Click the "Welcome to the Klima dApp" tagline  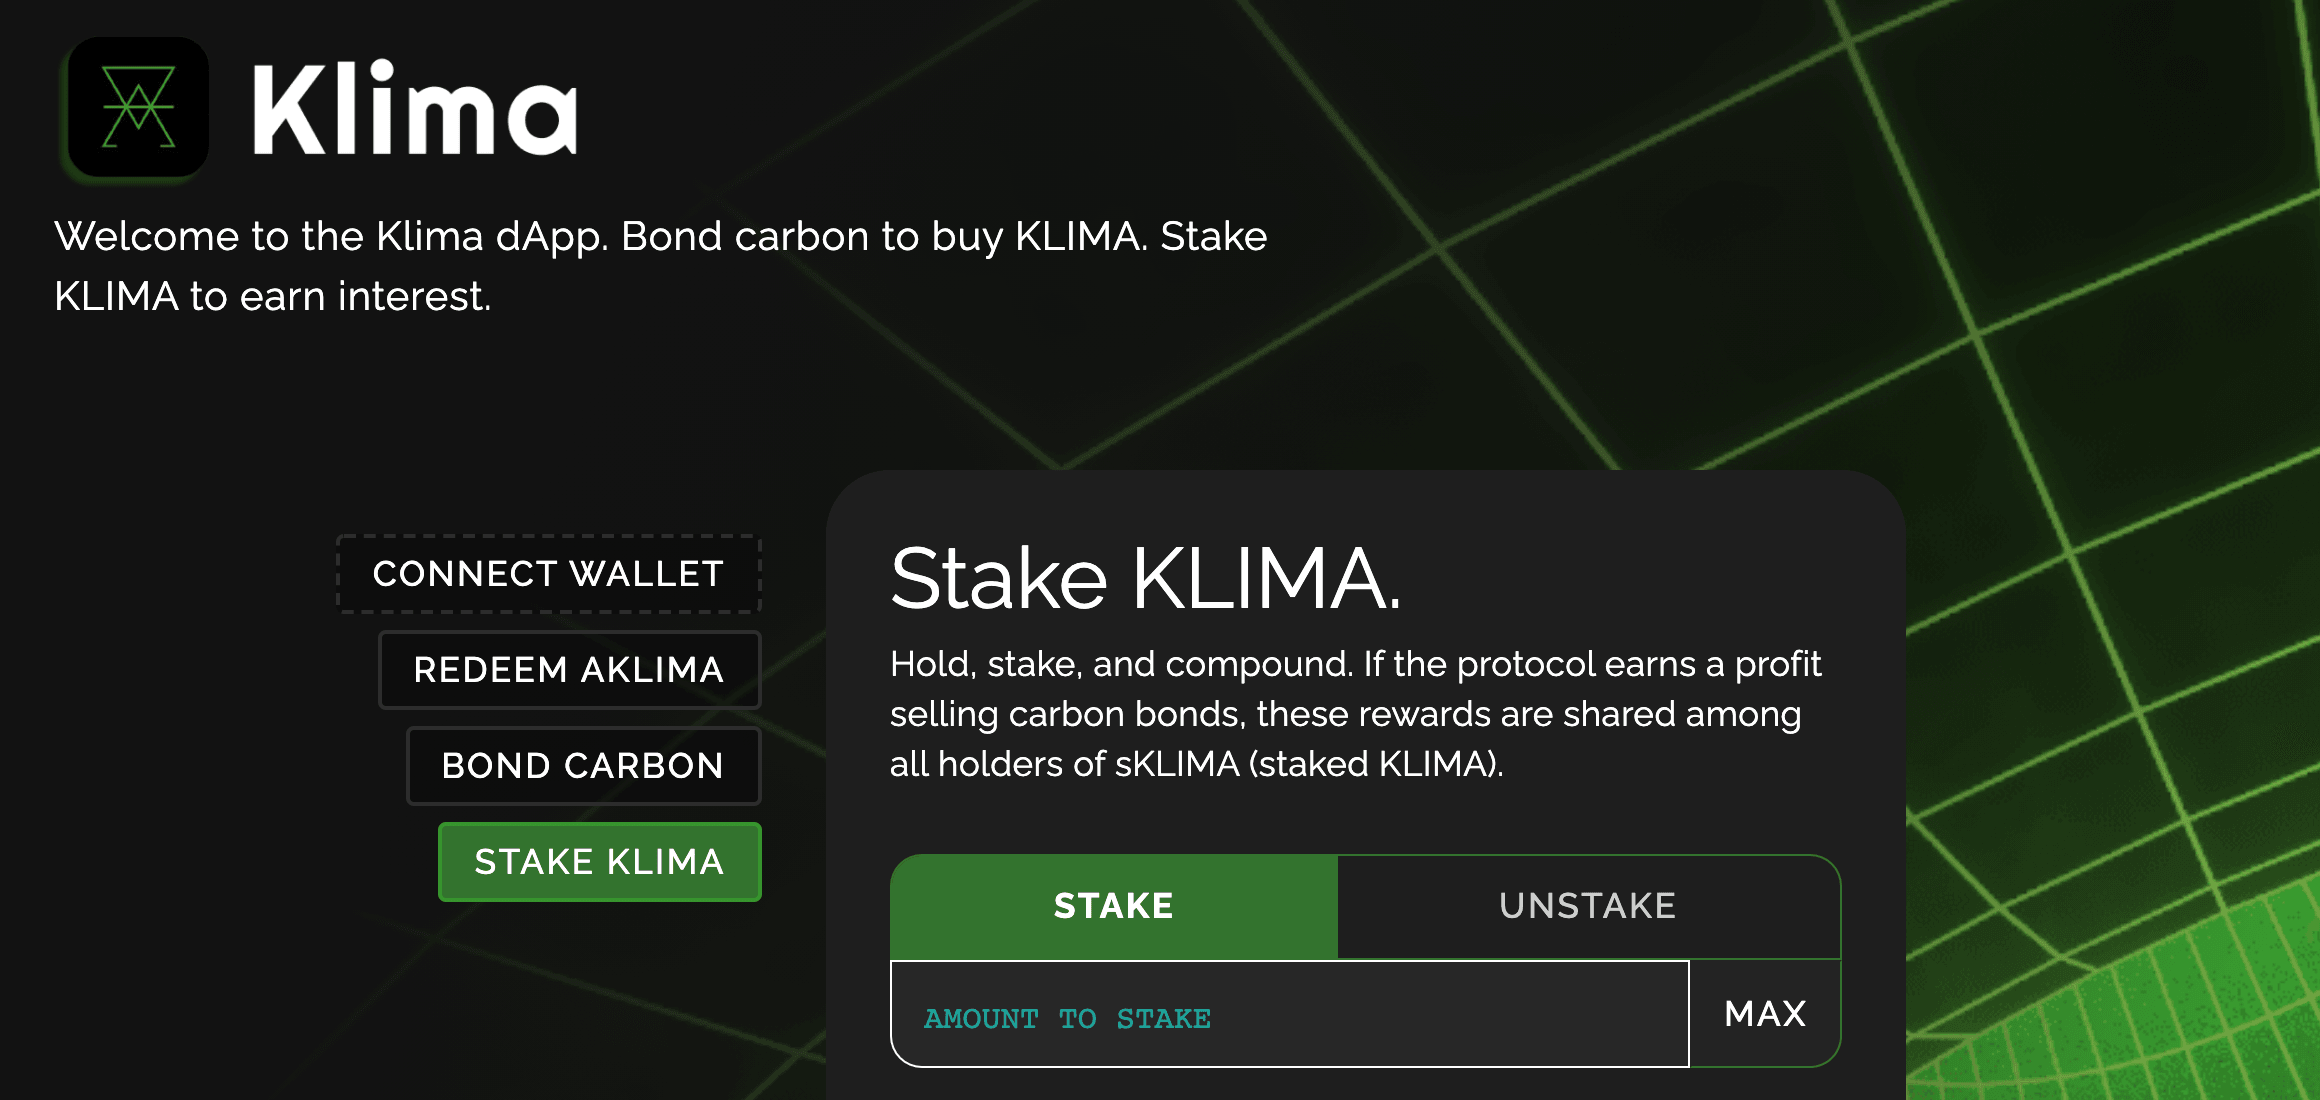660,266
